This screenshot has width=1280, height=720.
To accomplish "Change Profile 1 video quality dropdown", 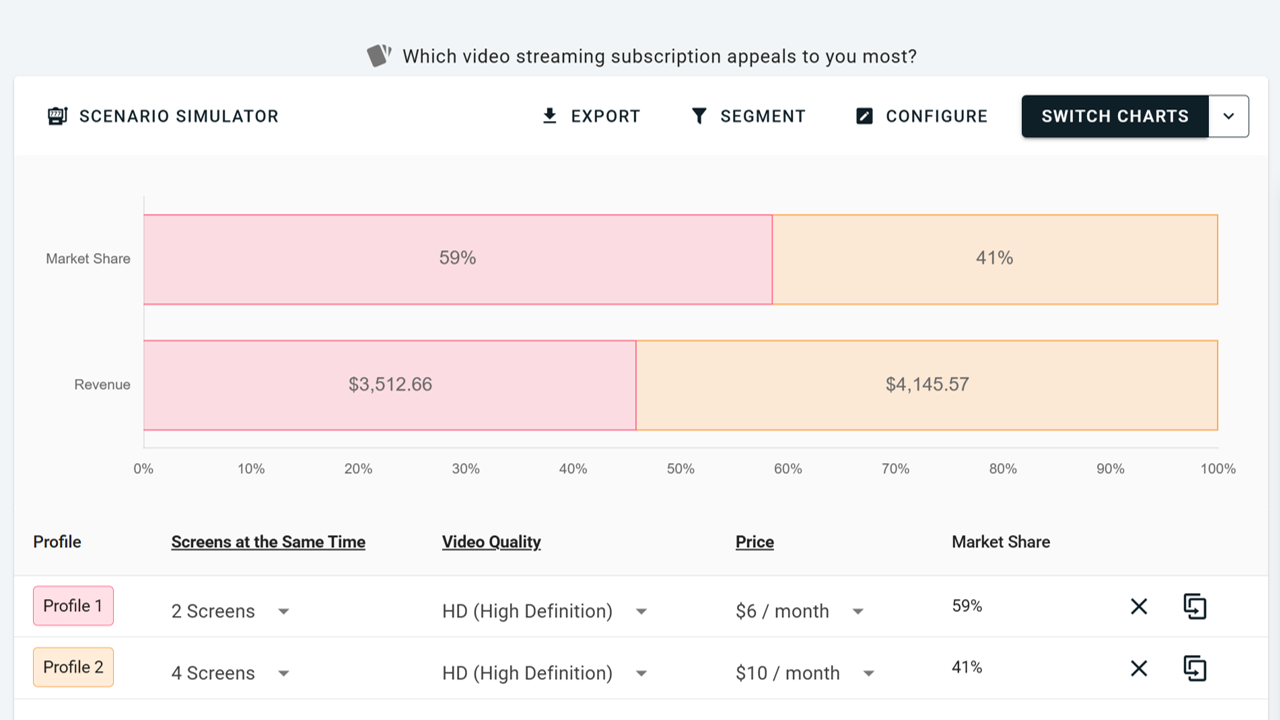I will [x=641, y=611].
